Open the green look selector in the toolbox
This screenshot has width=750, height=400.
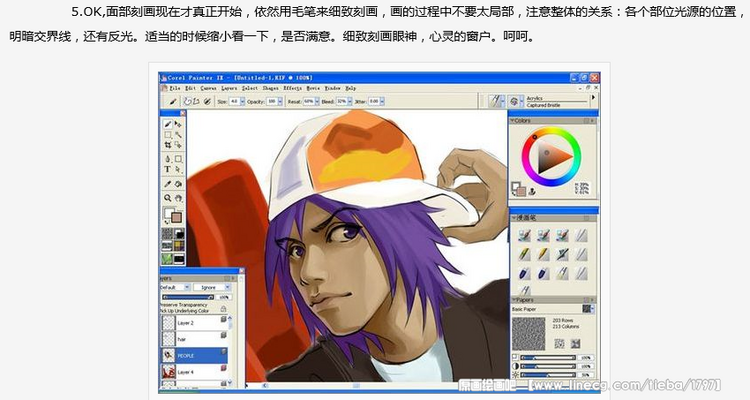(x=167, y=259)
